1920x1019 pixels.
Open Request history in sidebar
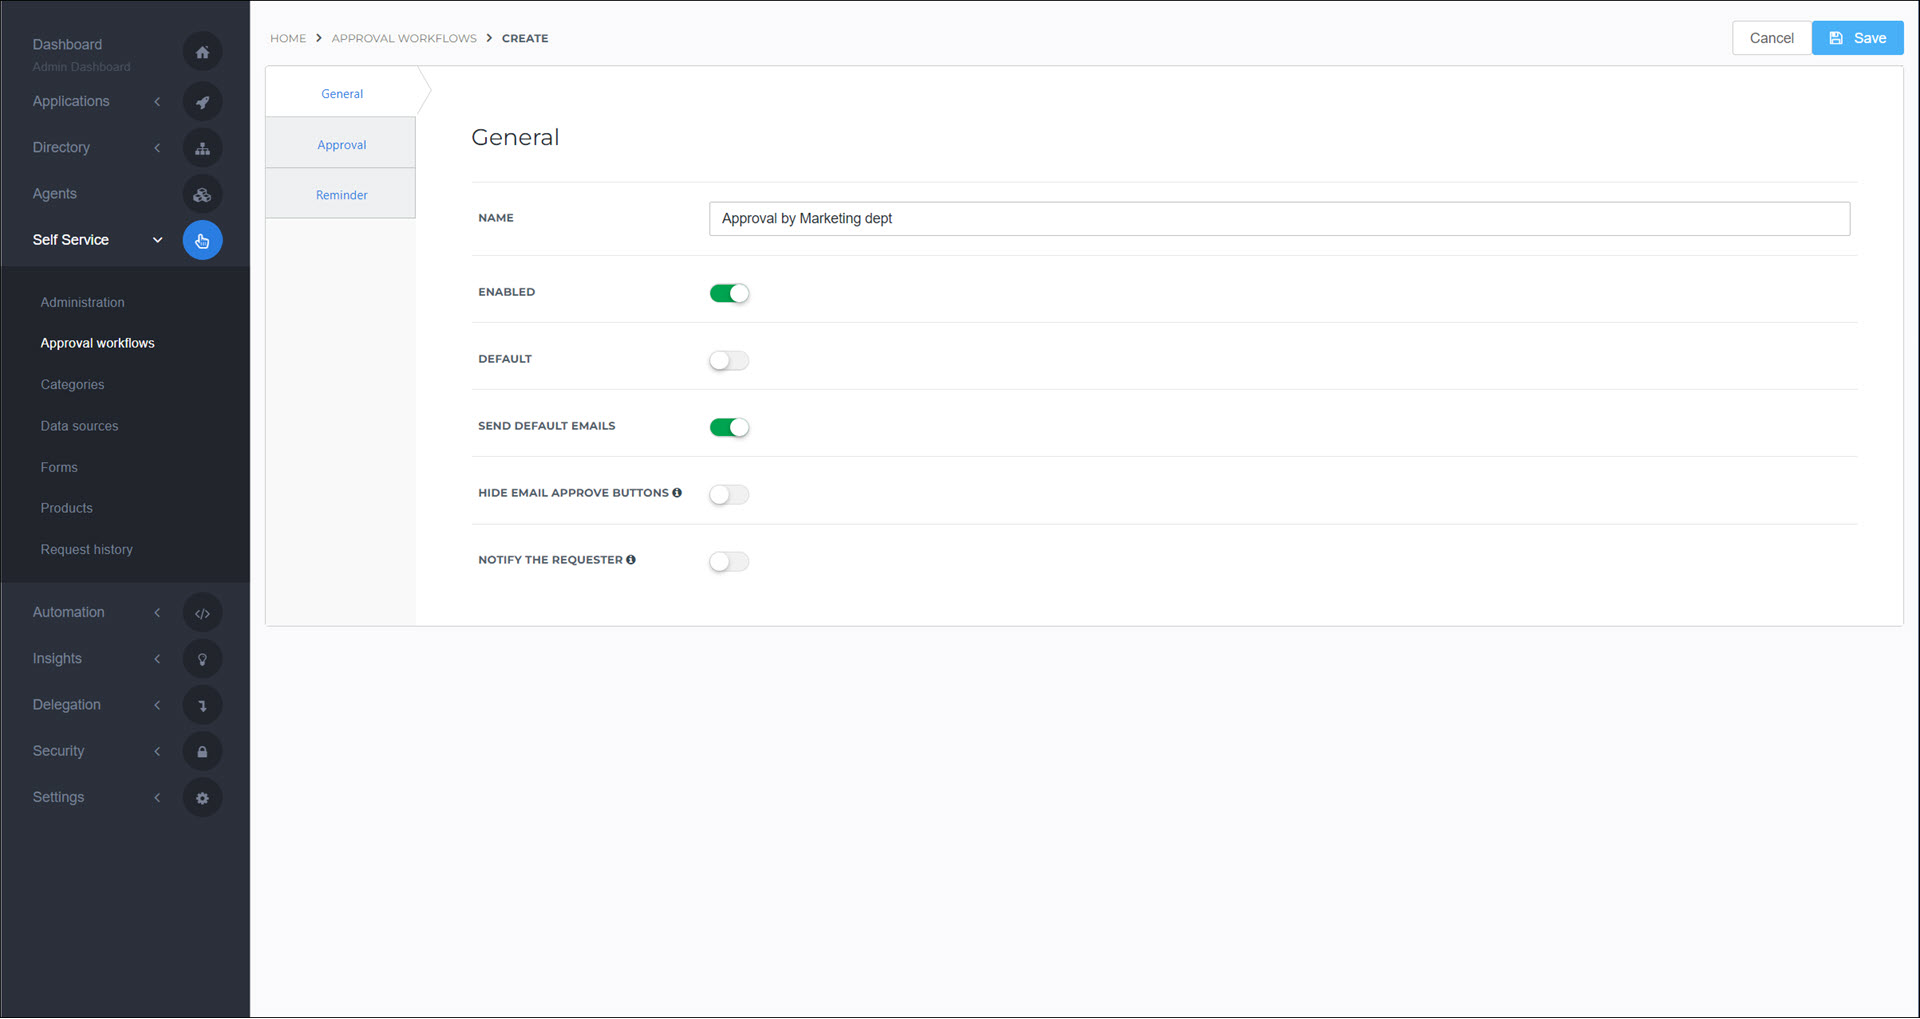pyautogui.click(x=87, y=549)
